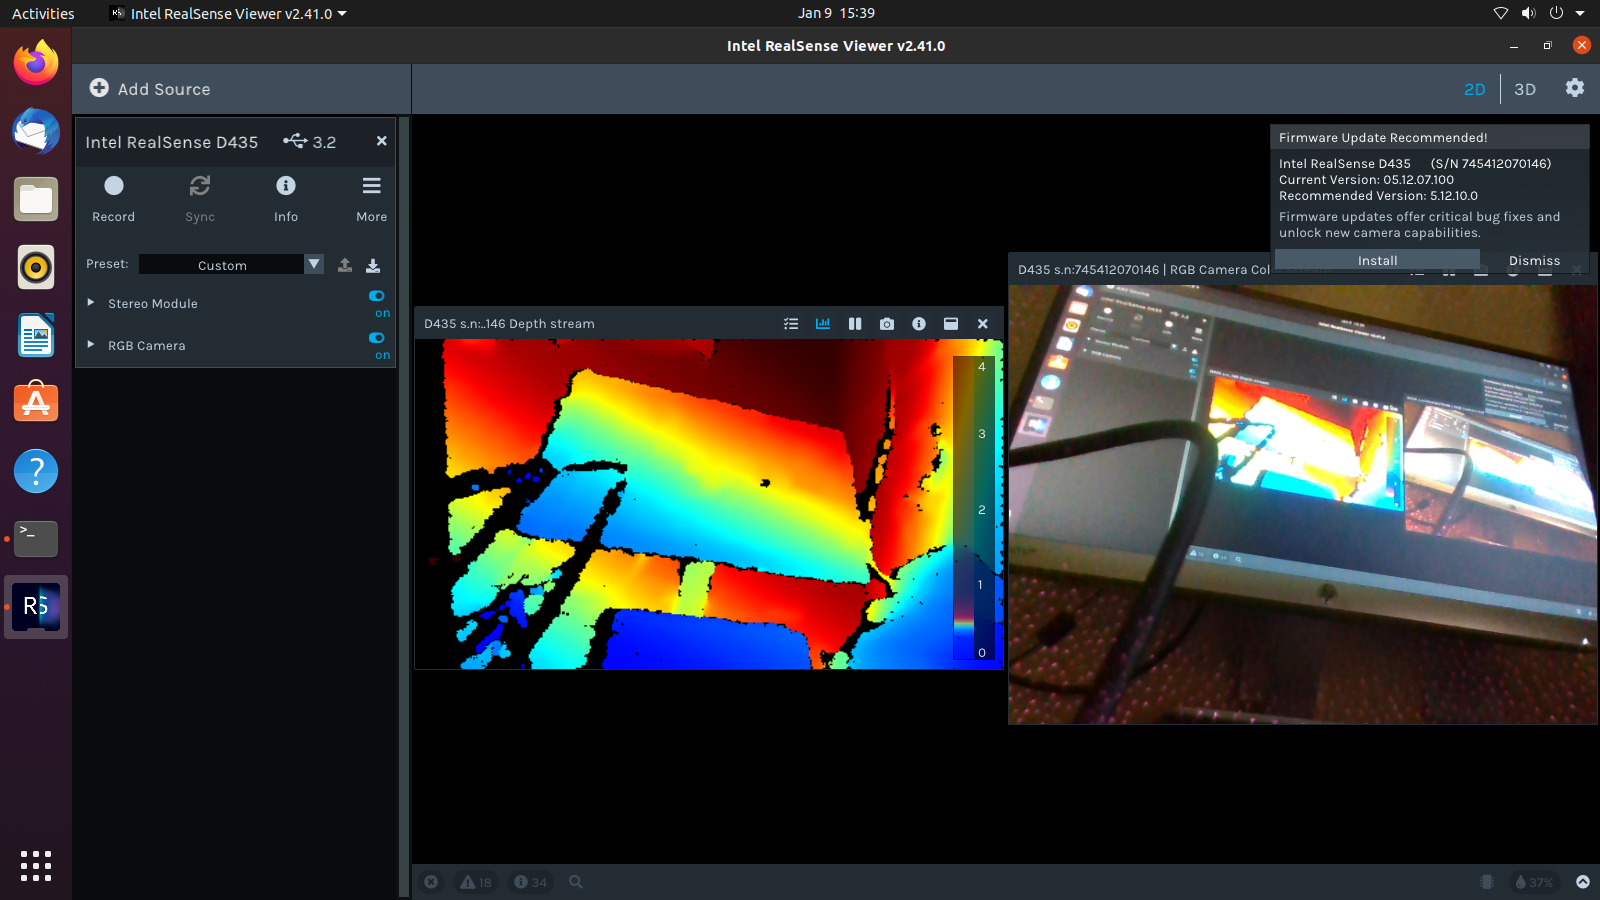The image size is (1600, 900).
Task: Click the RGB Camera color stream image
Action: click(1302, 504)
